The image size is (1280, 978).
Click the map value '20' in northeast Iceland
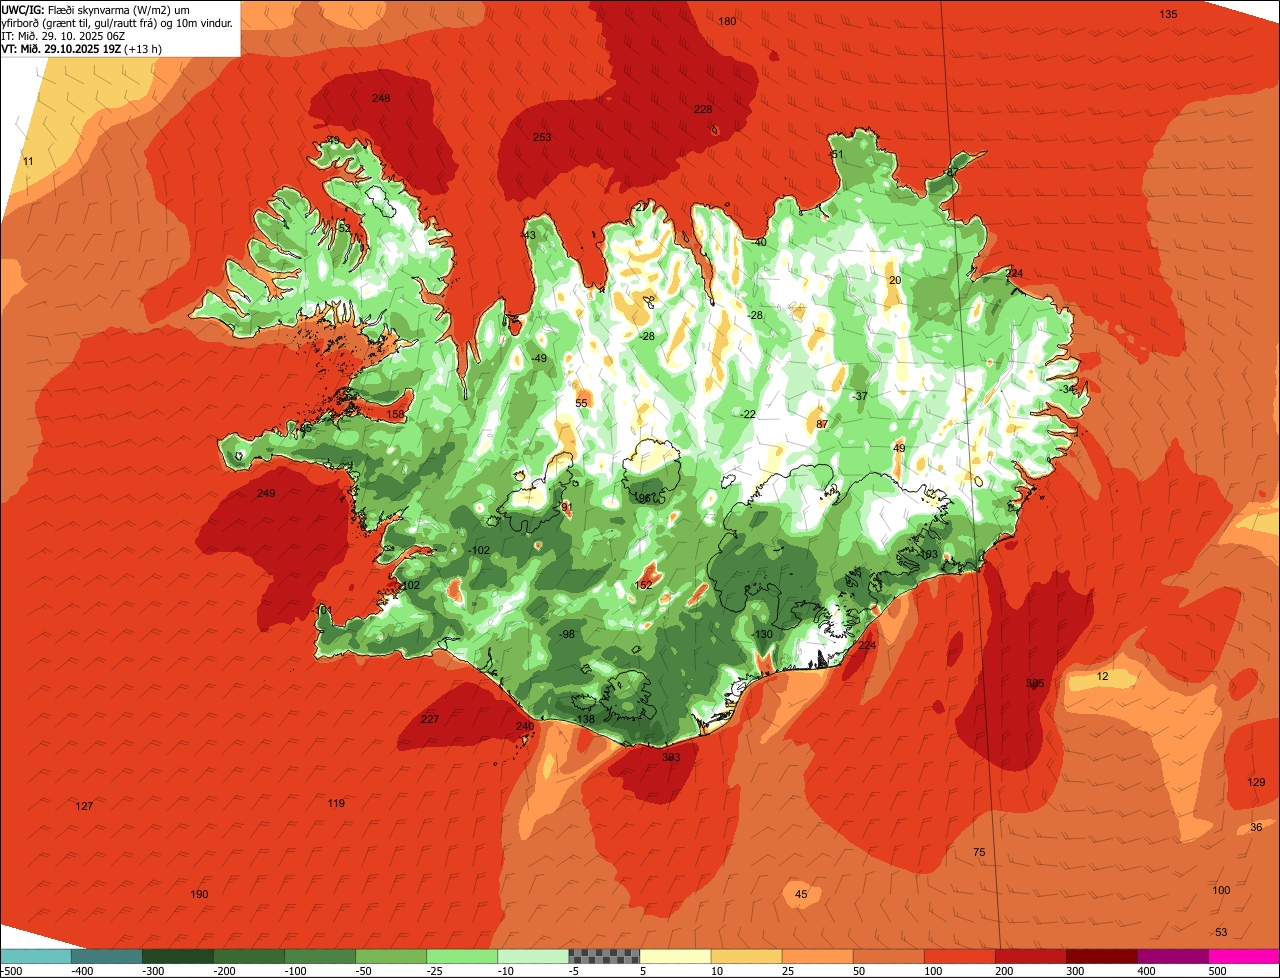point(895,281)
